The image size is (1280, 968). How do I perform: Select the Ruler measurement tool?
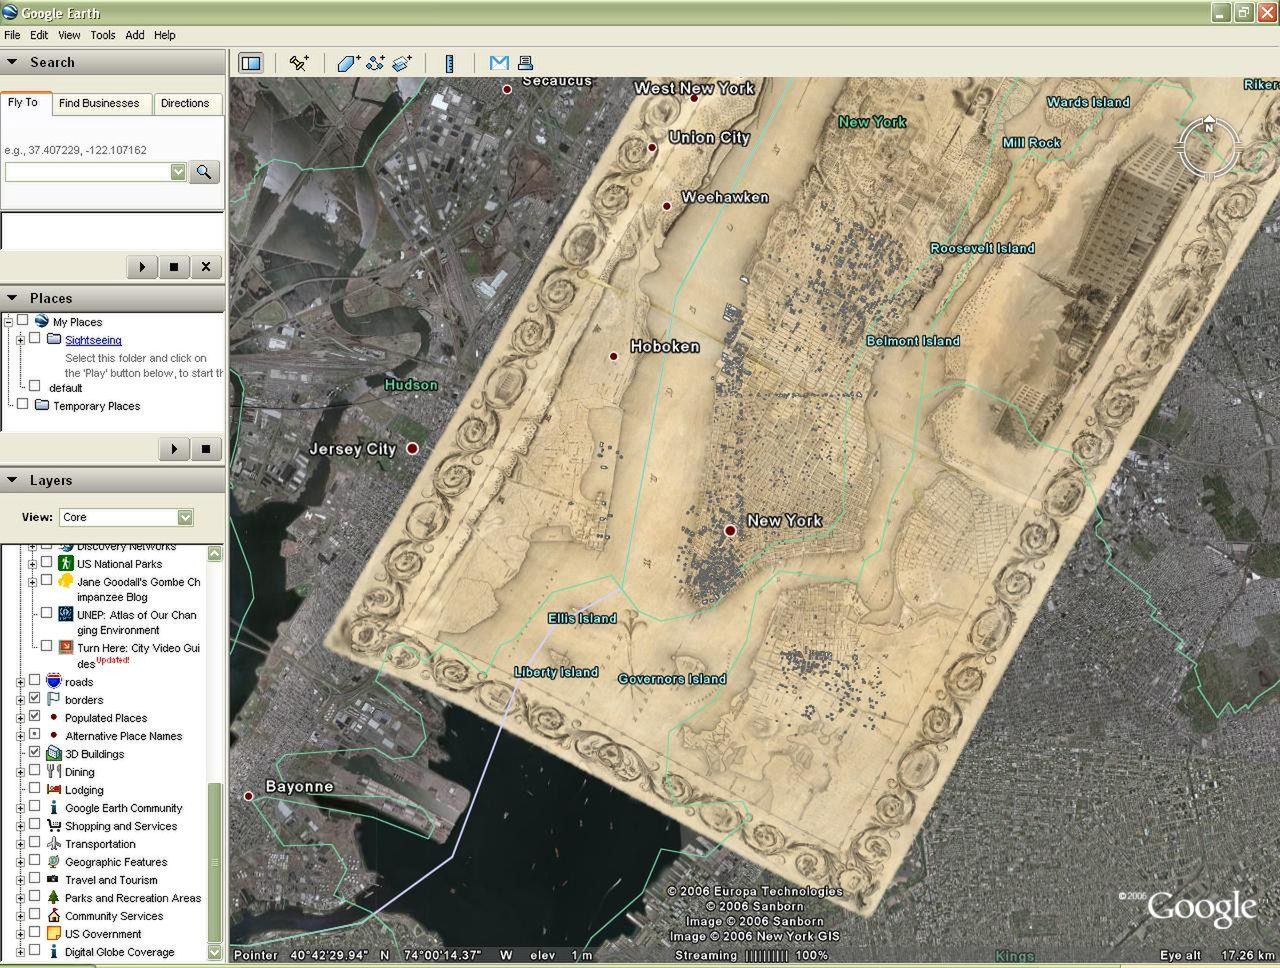pos(450,63)
